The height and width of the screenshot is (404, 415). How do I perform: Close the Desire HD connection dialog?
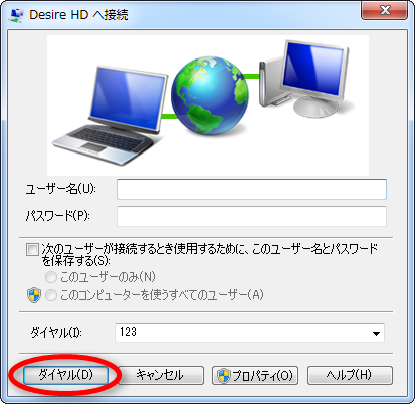tap(384, 10)
